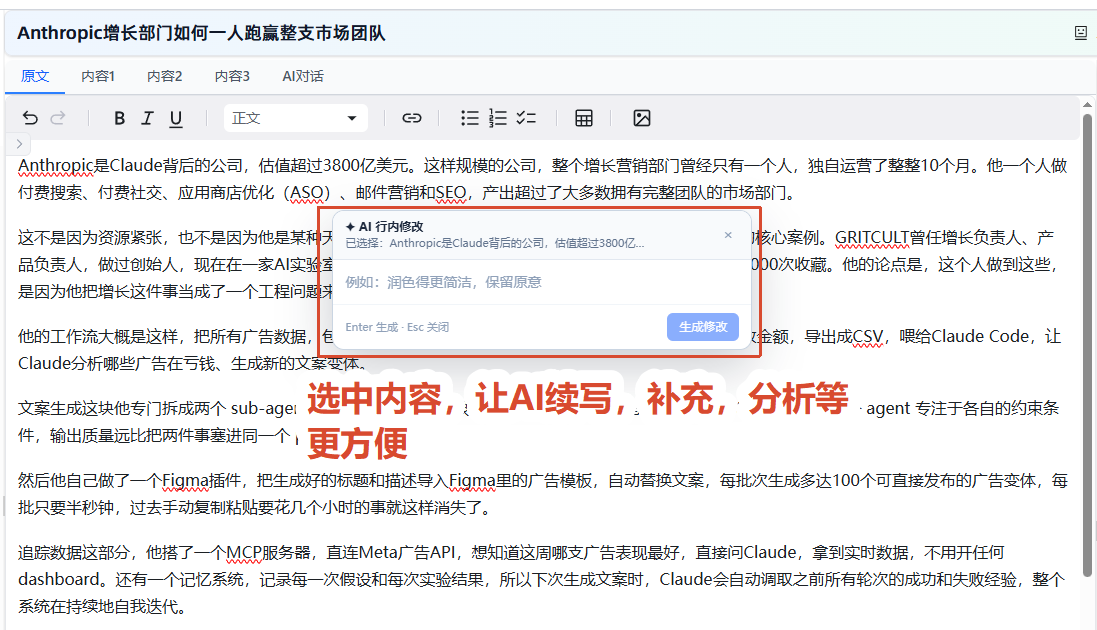This screenshot has width=1097, height=630.
Task: Expand the left sidebar chevron
Action: click(x=19, y=144)
